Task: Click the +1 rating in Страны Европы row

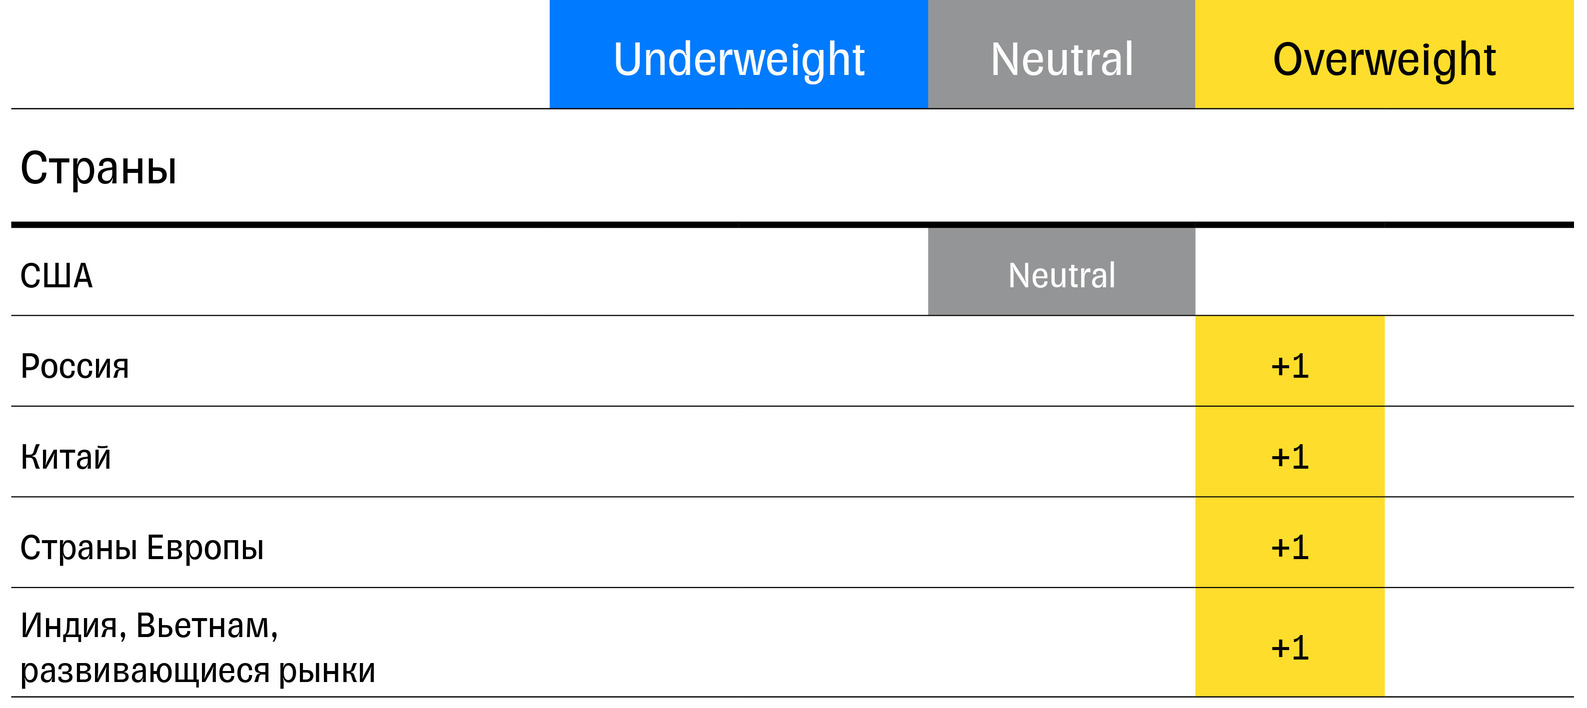Action: click(1289, 547)
